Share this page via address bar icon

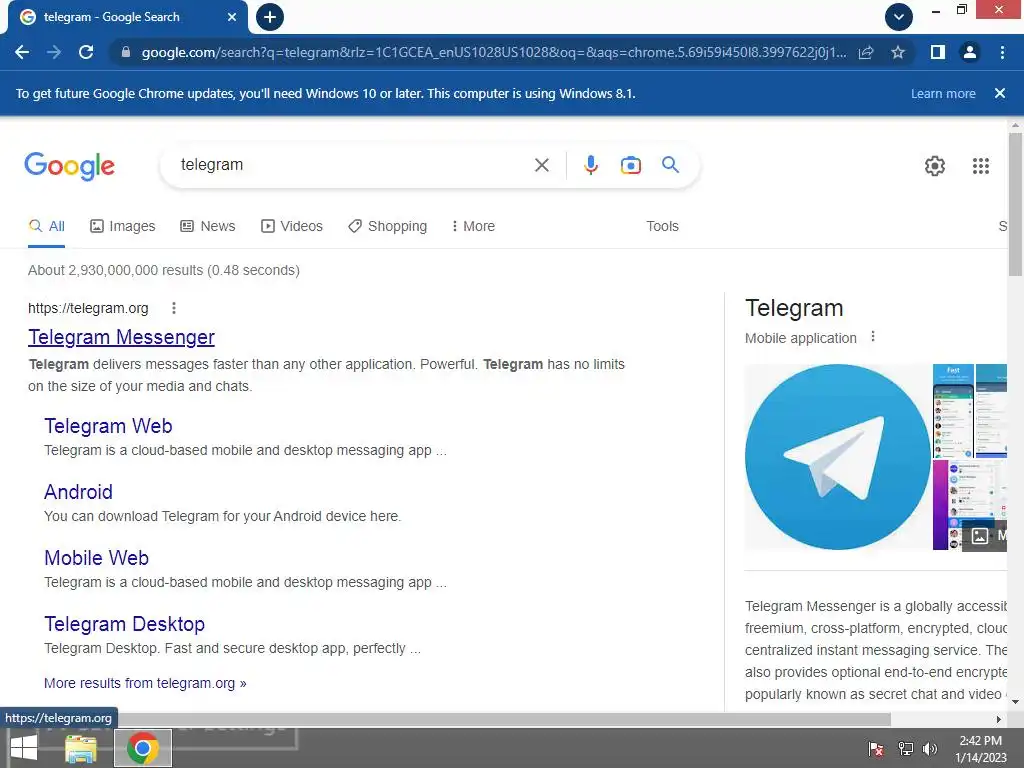point(866,52)
